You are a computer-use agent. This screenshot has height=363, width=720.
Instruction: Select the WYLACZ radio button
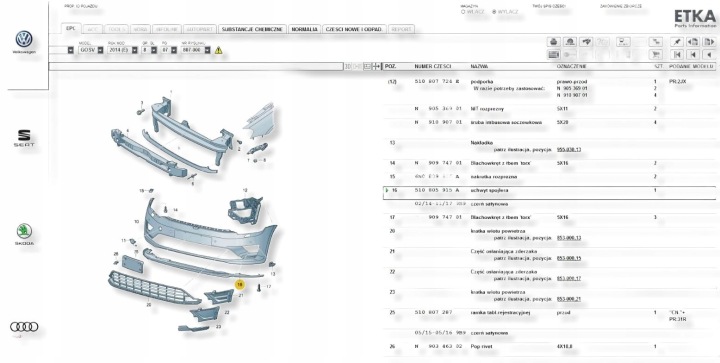(x=494, y=12)
